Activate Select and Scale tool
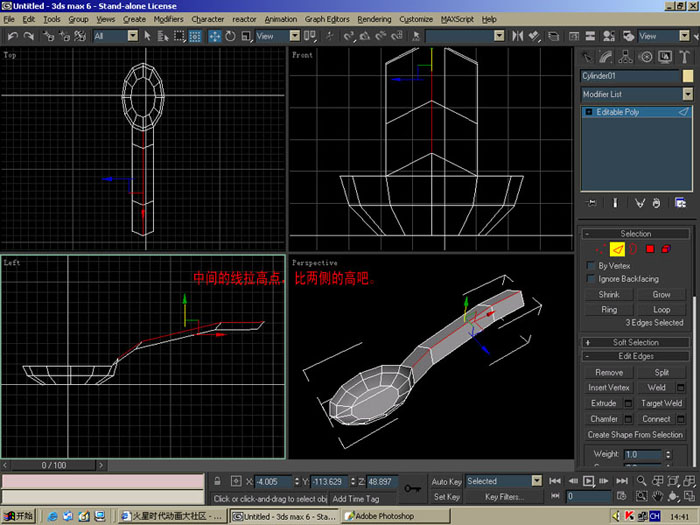The width and height of the screenshot is (700, 525). [246, 36]
